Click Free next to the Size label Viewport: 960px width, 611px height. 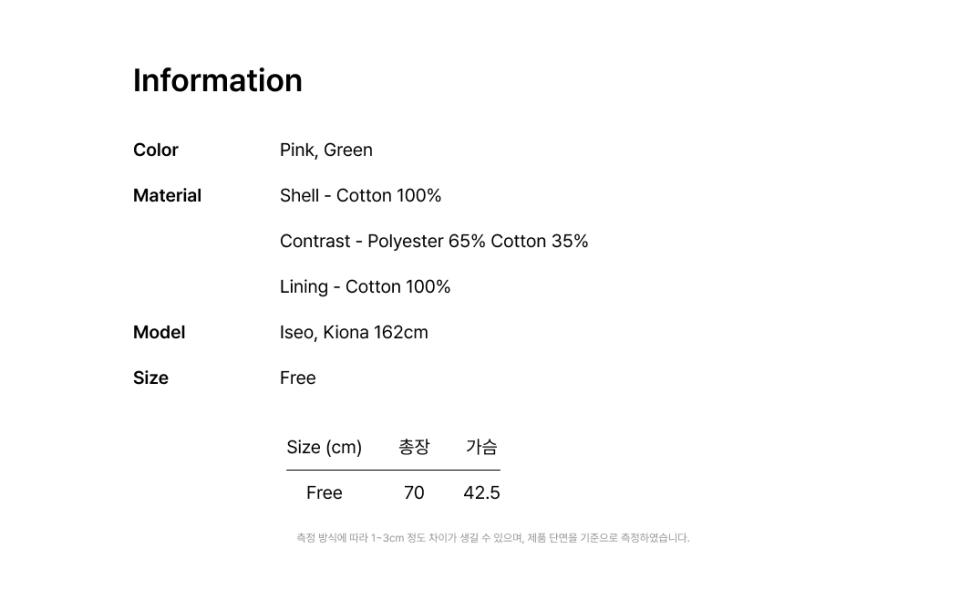point(298,378)
